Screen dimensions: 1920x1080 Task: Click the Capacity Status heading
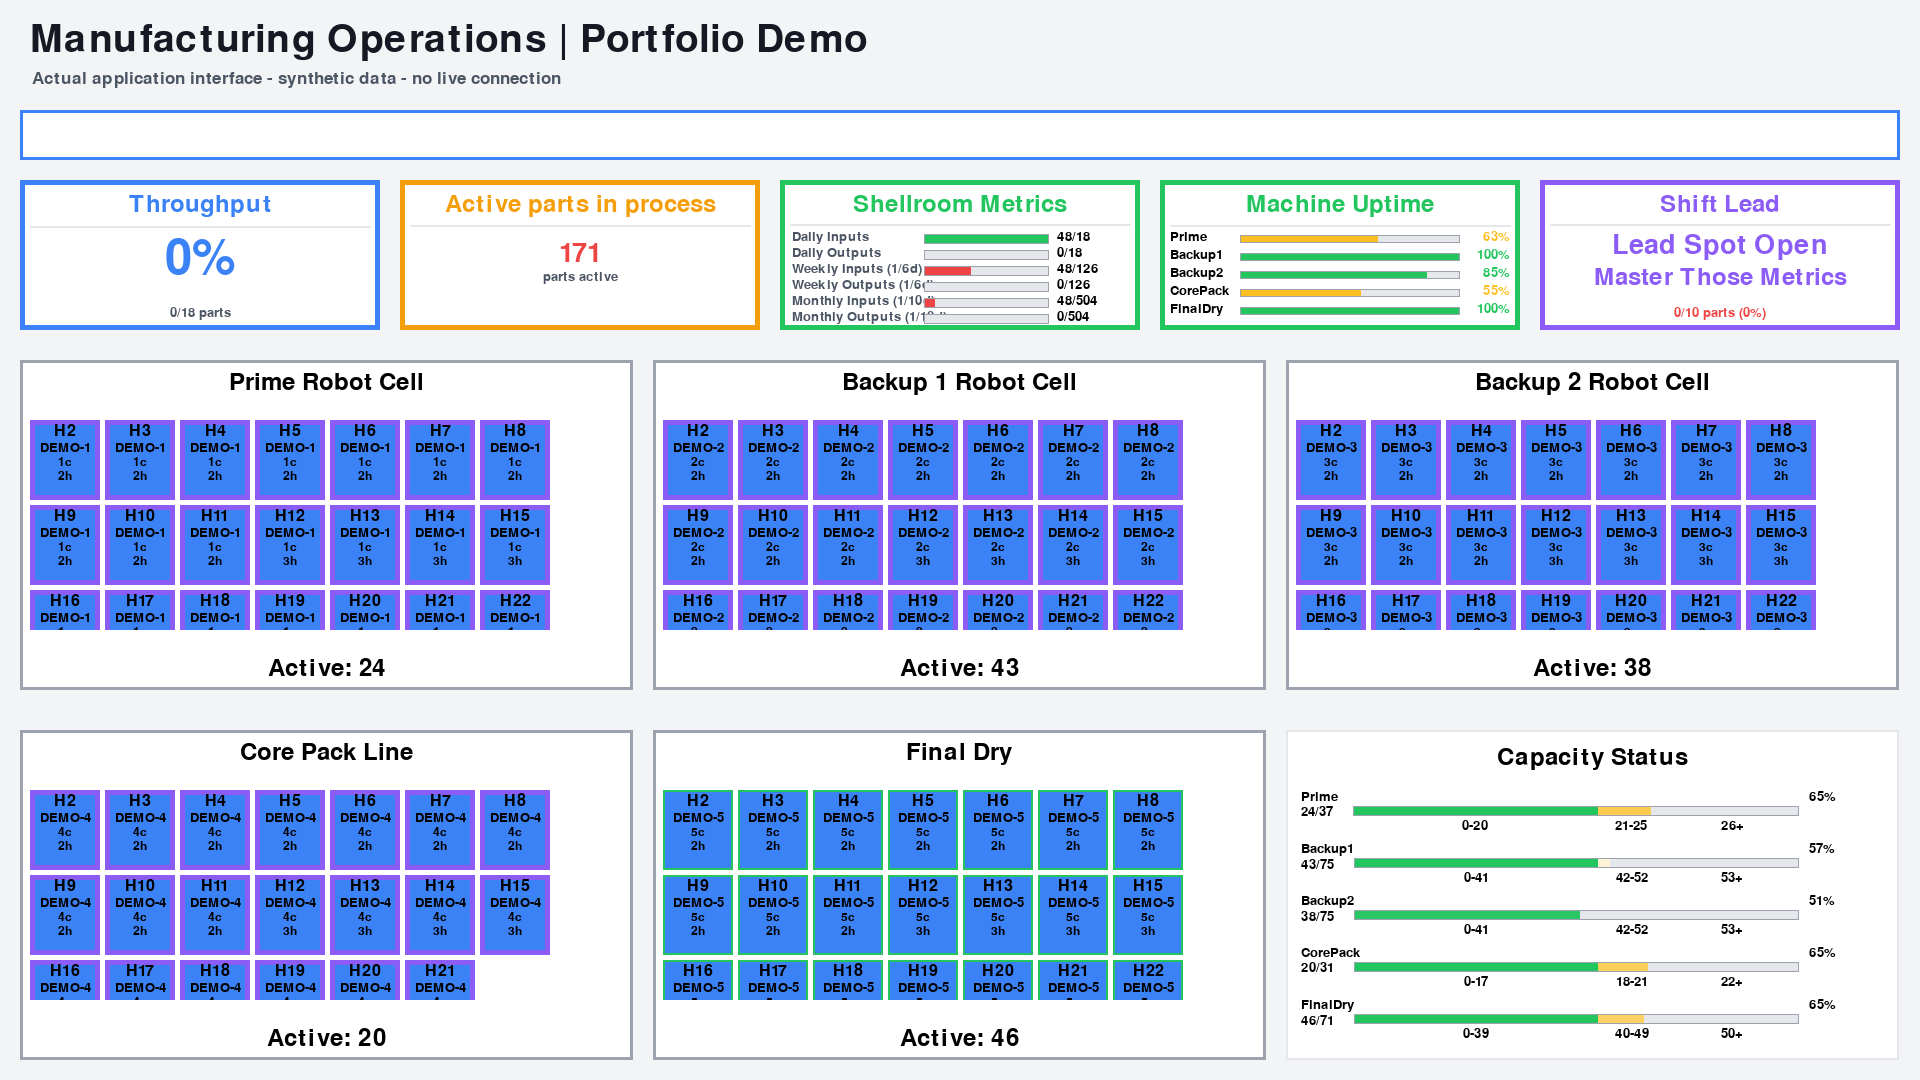tap(1592, 757)
